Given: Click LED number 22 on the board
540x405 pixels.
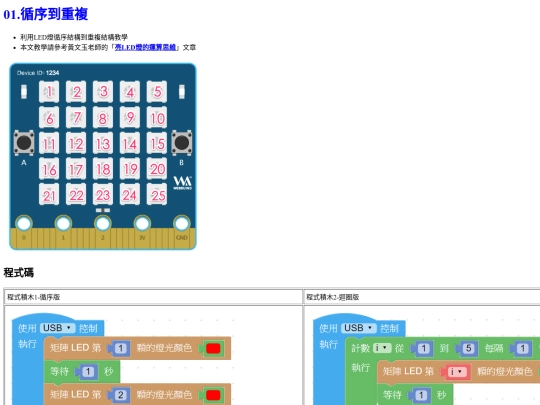Looking at the screenshot, I should [x=76, y=194].
